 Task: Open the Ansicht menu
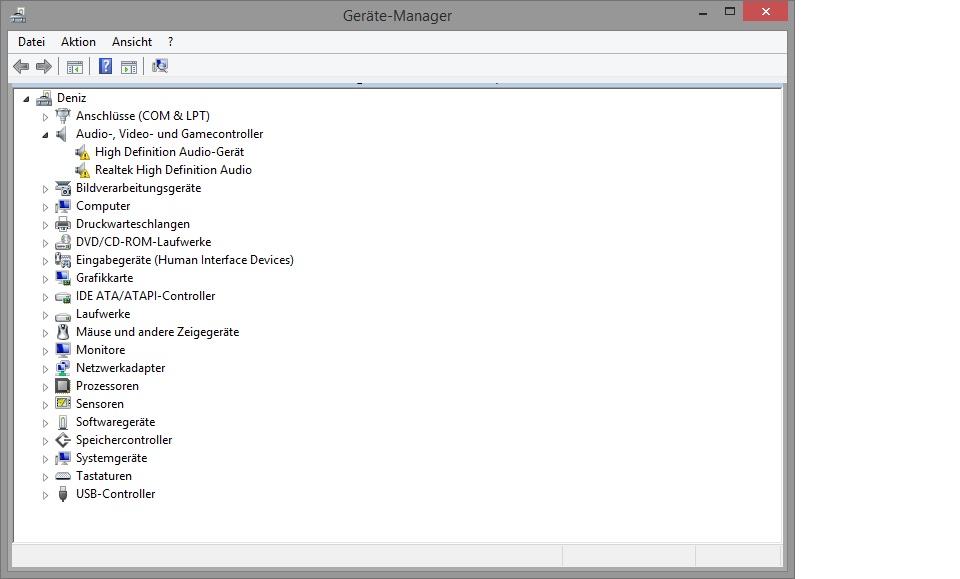point(132,42)
